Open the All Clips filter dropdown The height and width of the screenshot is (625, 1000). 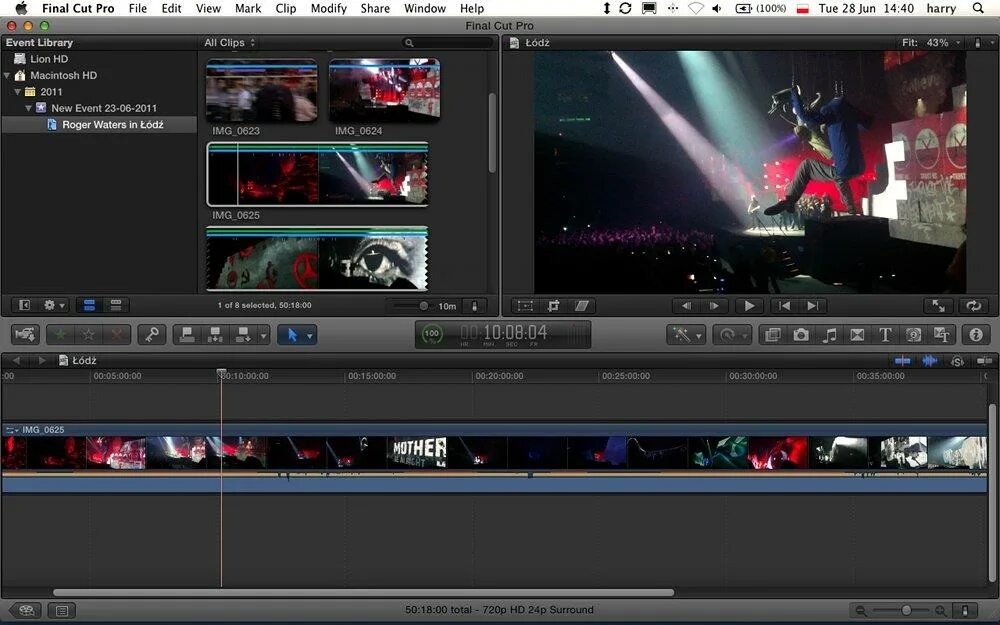click(x=228, y=43)
